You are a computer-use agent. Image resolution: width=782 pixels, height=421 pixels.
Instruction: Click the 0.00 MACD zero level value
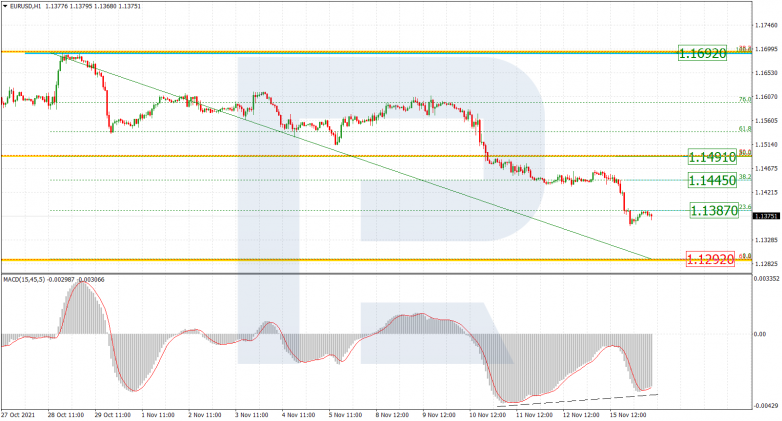760,334
